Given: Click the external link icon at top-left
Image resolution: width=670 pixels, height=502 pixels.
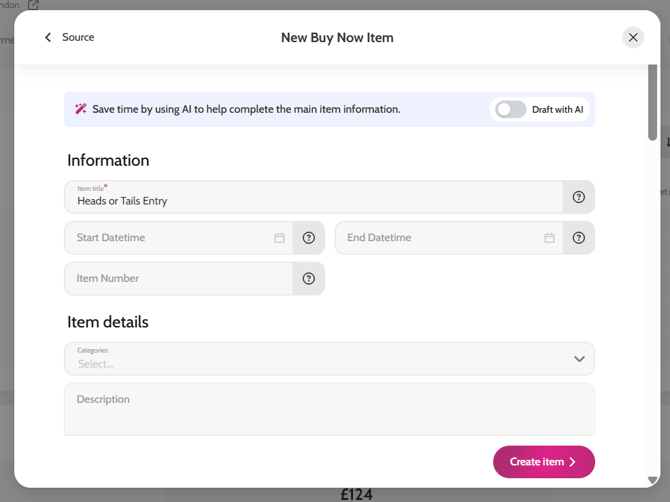Looking at the screenshot, I should point(33,5).
